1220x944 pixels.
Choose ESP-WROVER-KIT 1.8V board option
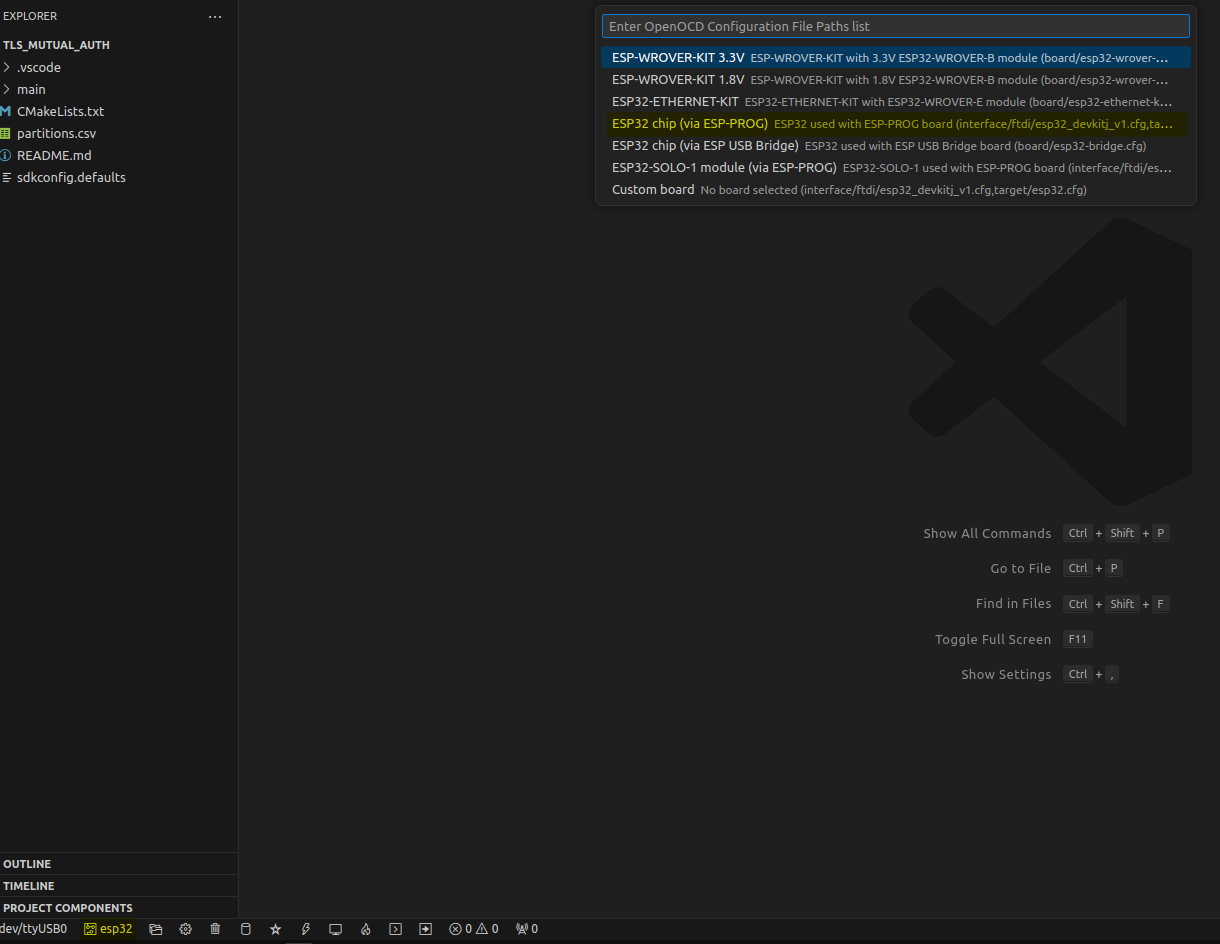896,80
